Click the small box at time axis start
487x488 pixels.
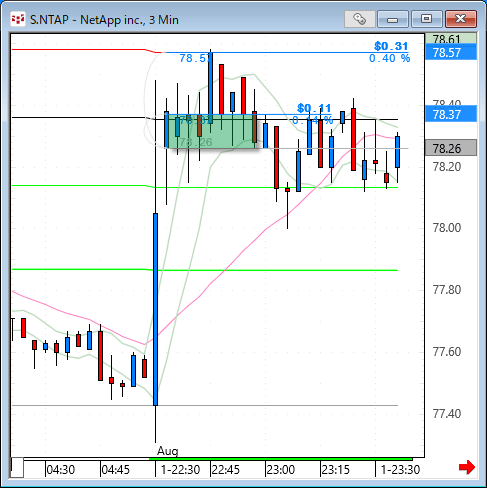(17, 468)
